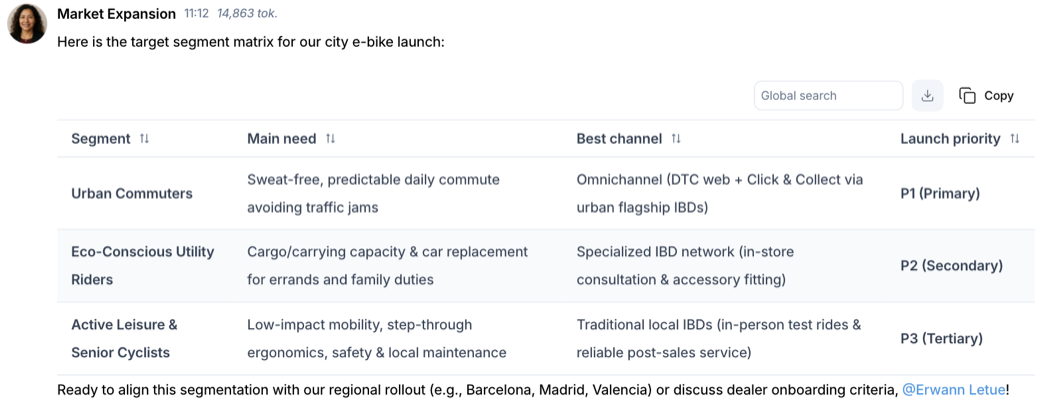Select the Eco-Conscious Utility Riders cell

pyautogui.click(x=143, y=265)
